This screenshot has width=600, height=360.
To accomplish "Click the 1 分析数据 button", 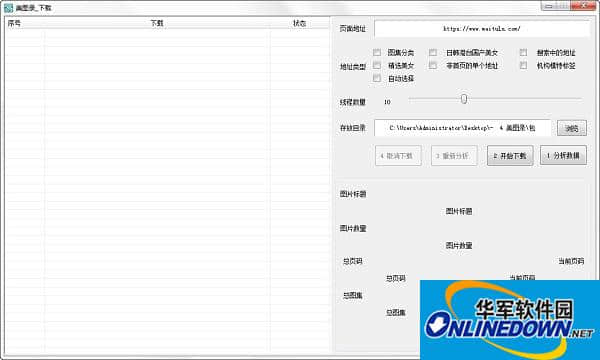I will tap(563, 155).
